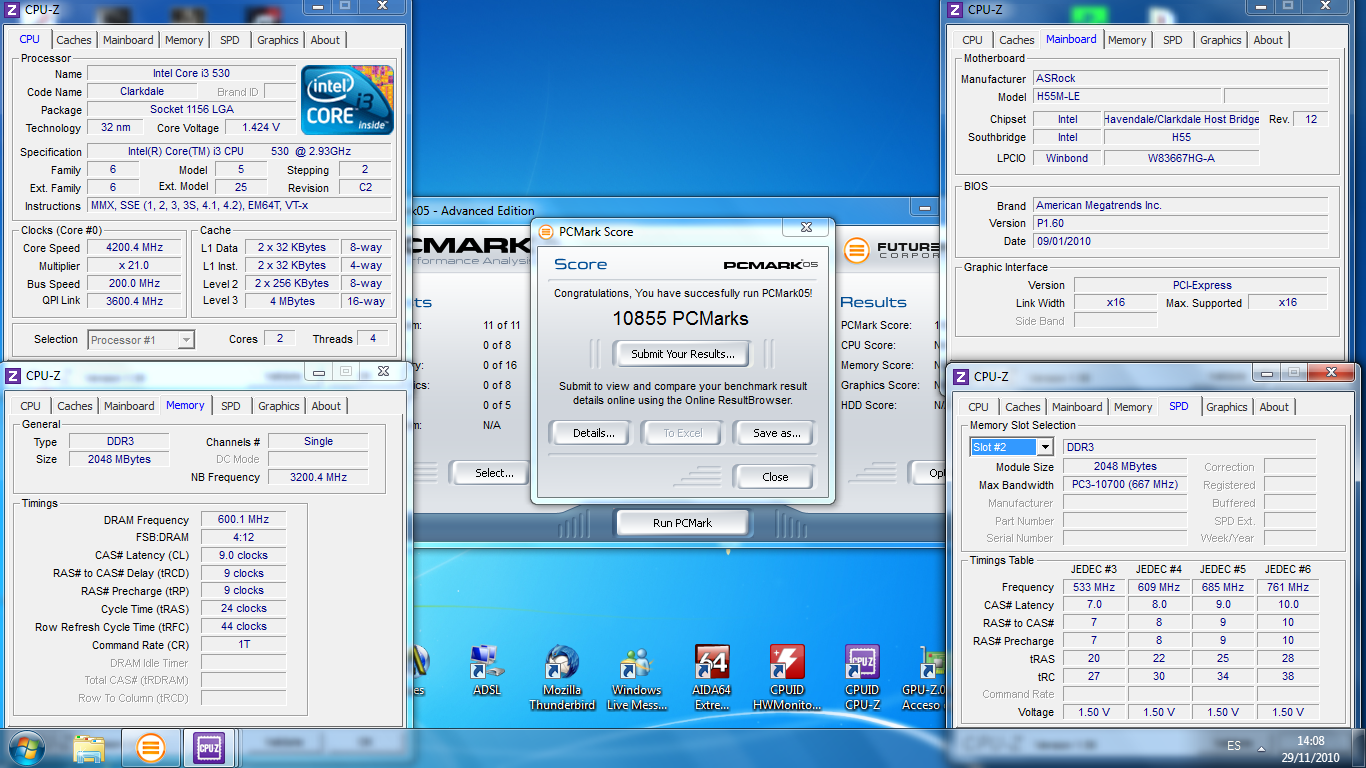This screenshot has width=1366, height=768.
Task: Click the Intel Core i3 530 name field
Action: pyautogui.click(x=191, y=73)
